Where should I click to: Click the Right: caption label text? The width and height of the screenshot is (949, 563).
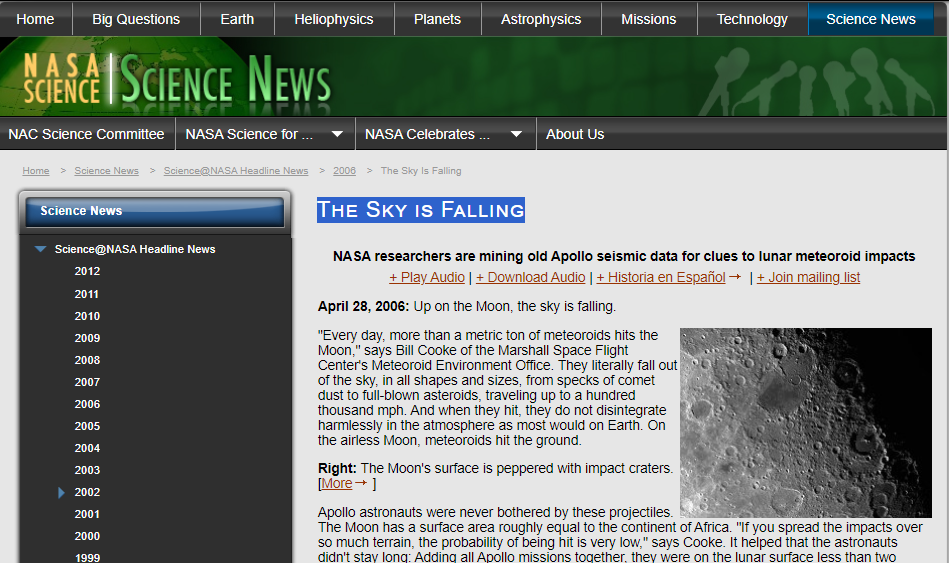pos(337,469)
